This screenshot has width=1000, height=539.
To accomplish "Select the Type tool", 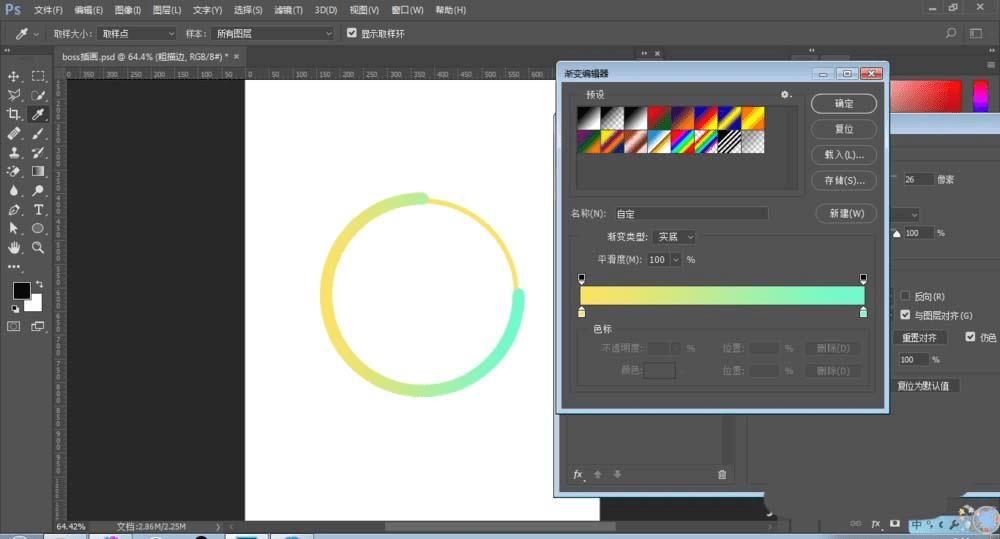I will coord(39,210).
